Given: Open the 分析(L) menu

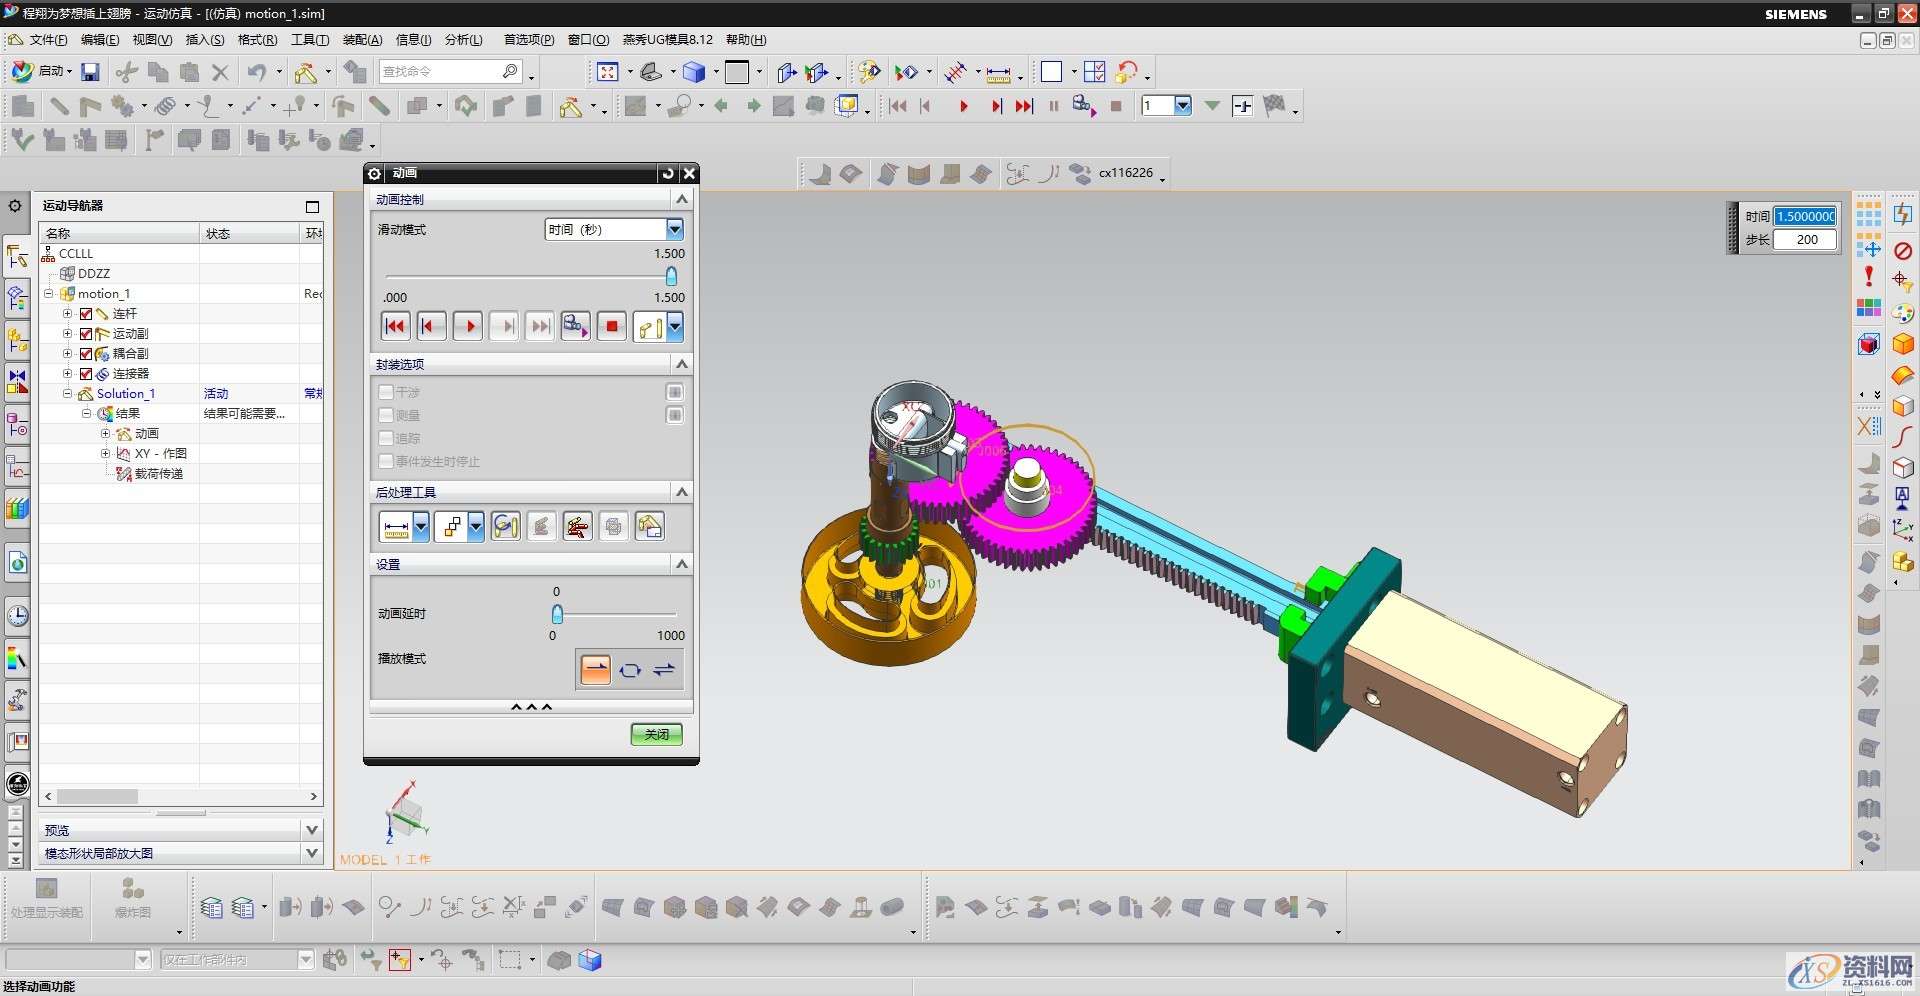Looking at the screenshot, I should (x=463, y=40).
